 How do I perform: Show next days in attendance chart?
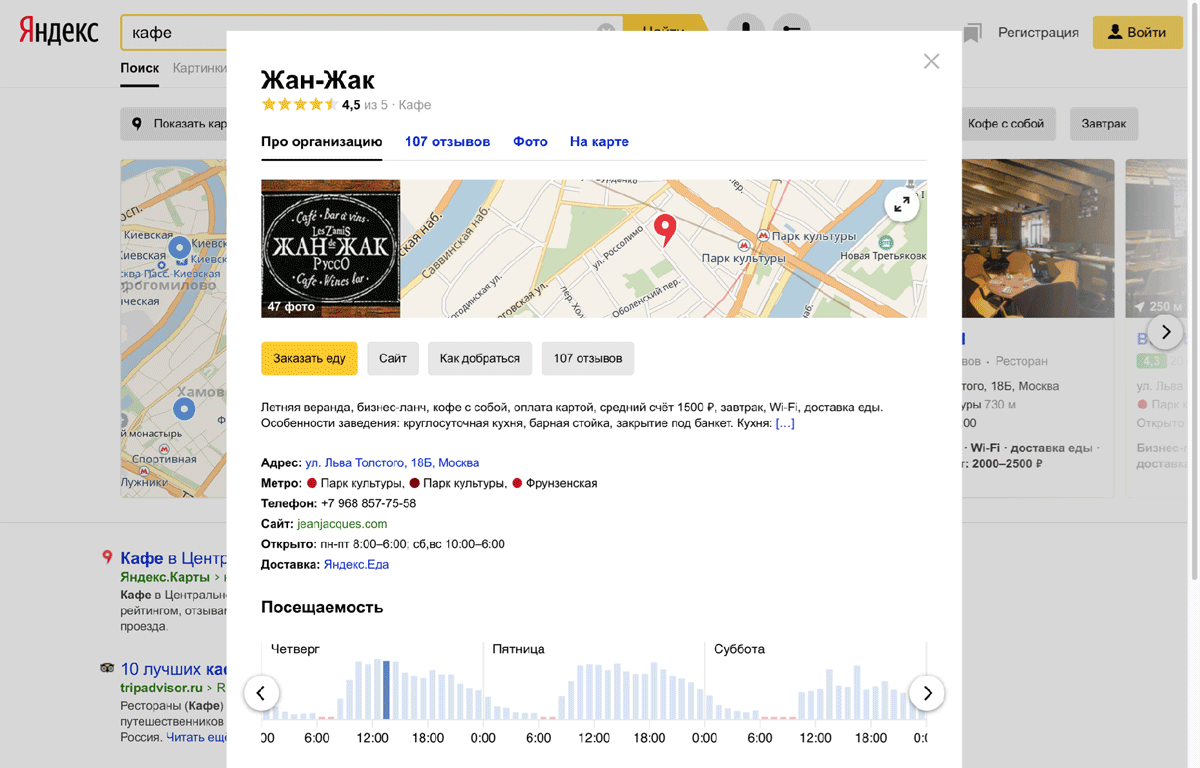(x=927, y=692)
